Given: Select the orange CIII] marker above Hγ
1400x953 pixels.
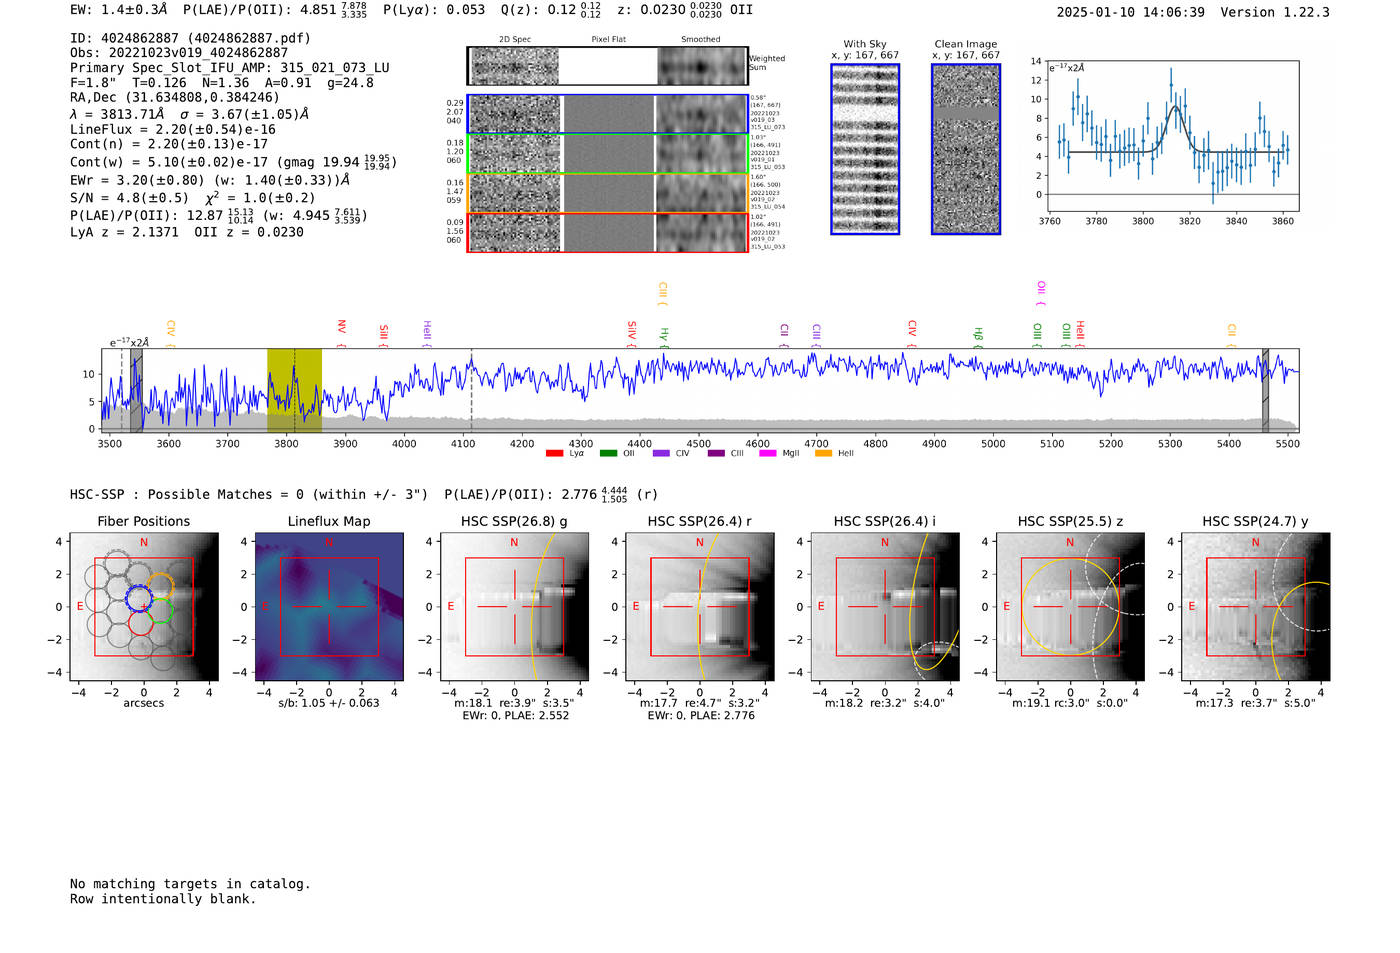Looking at the screenshot, I should pyautogui.click(x=663, y=294).
